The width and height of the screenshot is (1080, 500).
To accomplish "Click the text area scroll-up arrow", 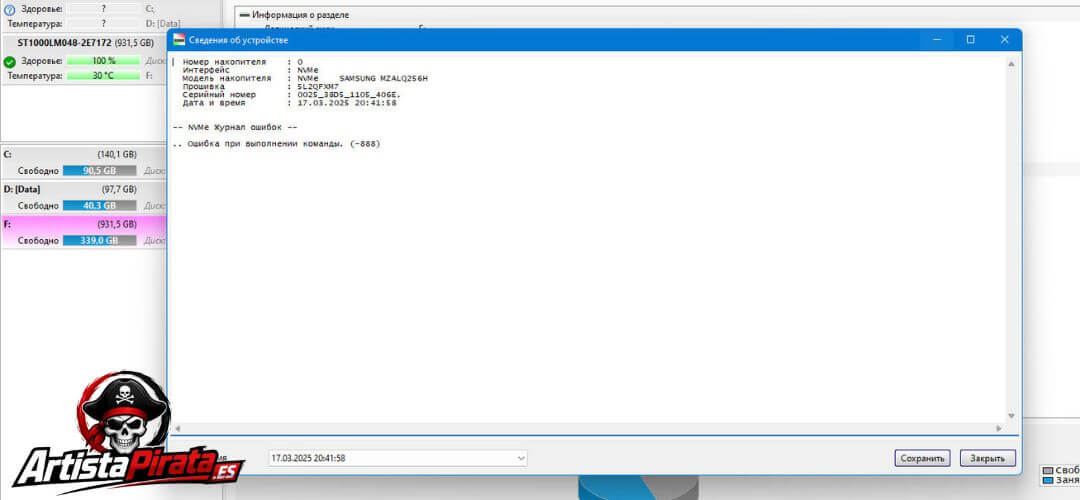I will [x=1011, y=63].
